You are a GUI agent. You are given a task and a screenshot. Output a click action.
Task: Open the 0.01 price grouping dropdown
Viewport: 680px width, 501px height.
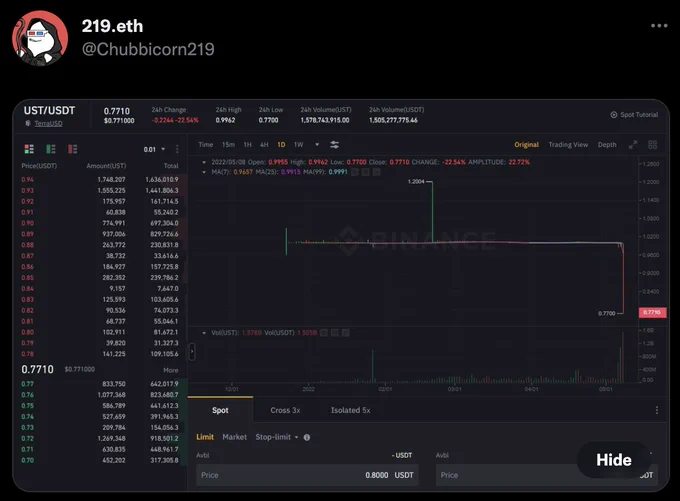154,149
